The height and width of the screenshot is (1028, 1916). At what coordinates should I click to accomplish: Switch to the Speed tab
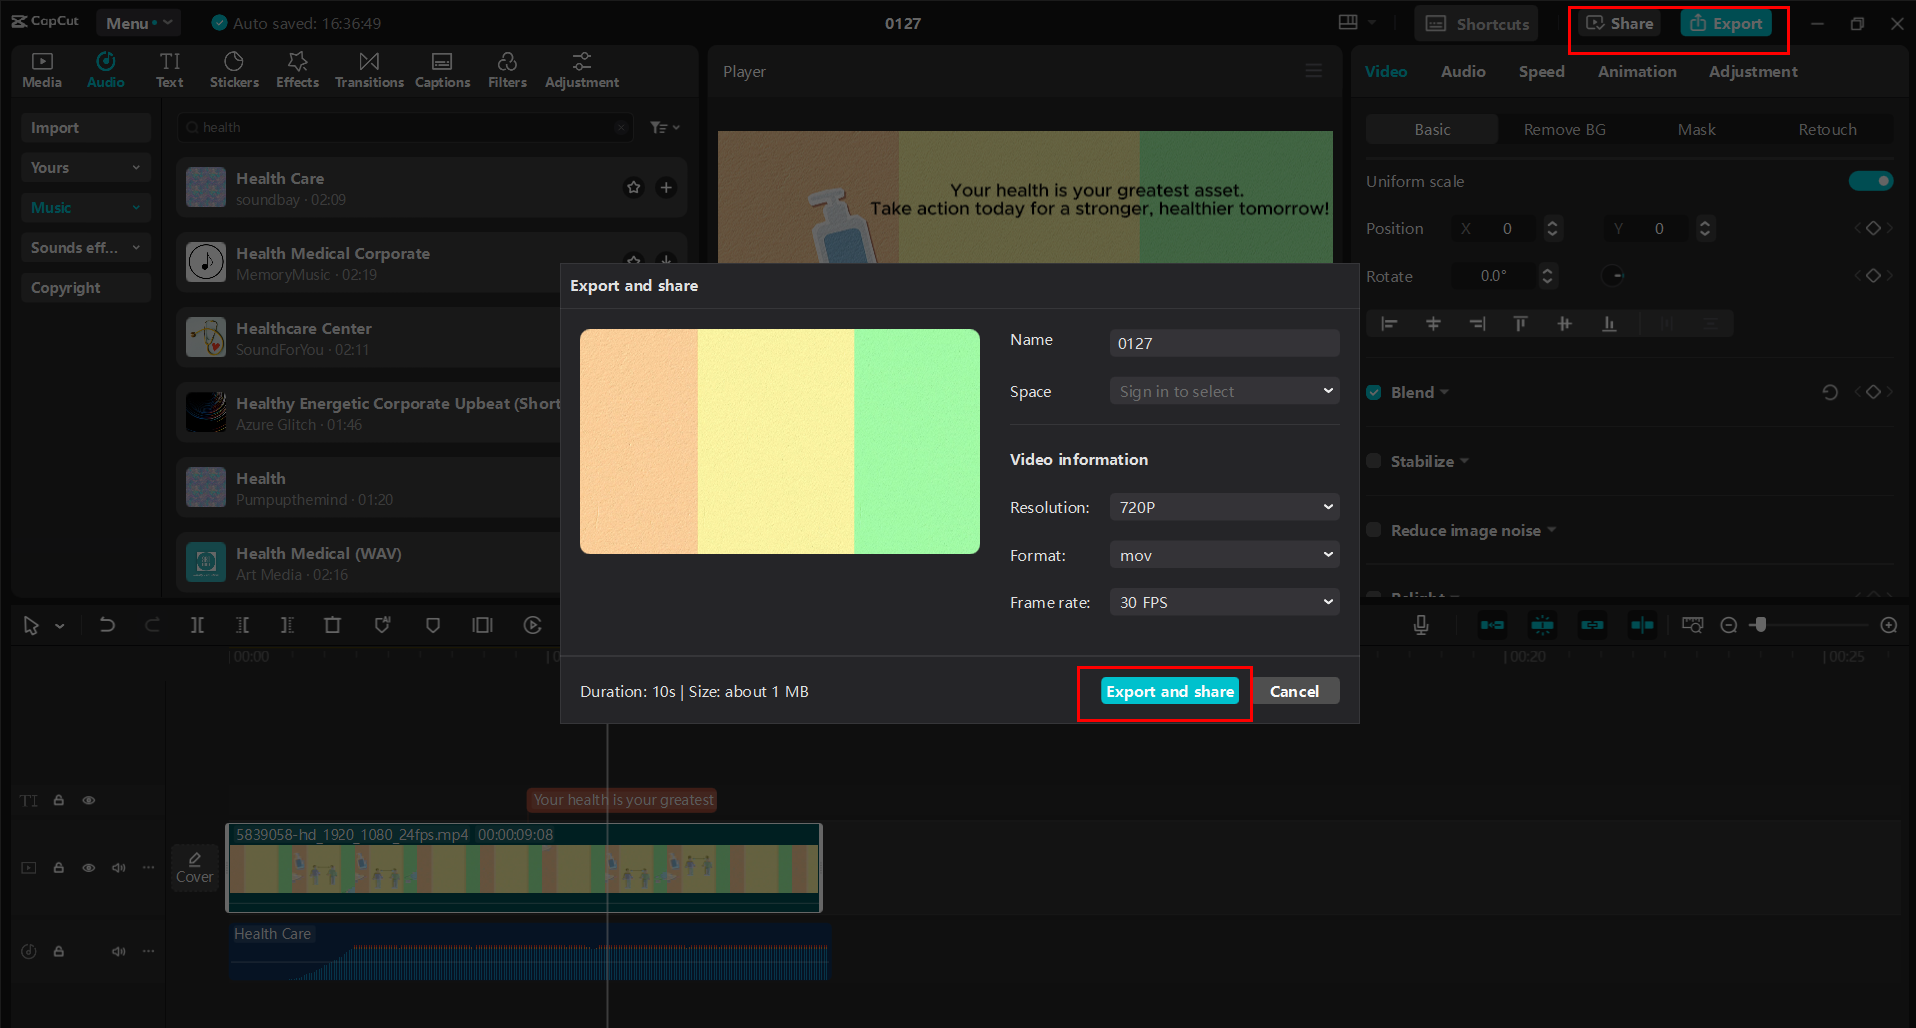pyautogui.click(x=1541, y=71)
